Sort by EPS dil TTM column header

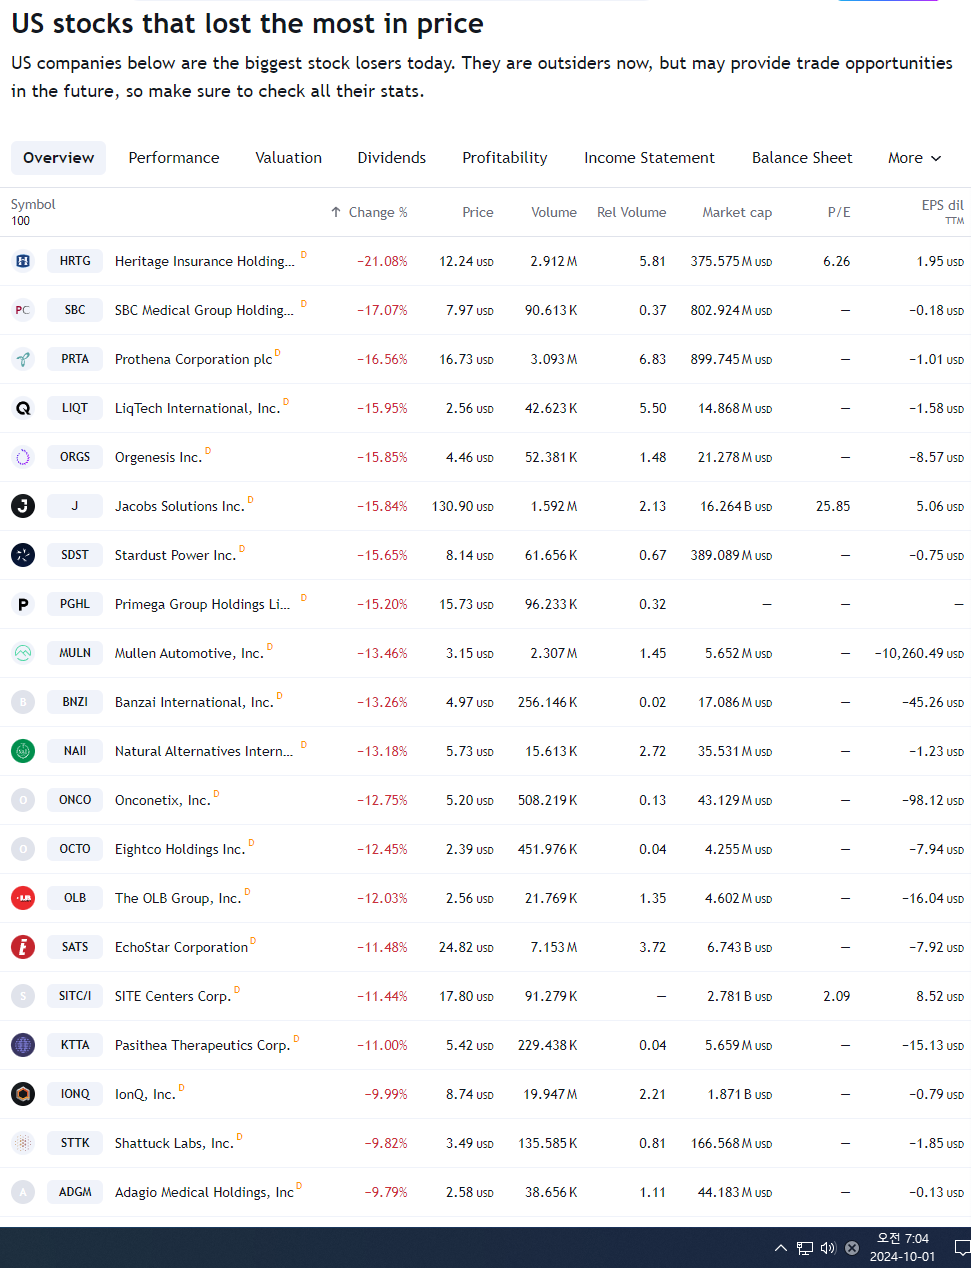942,211
